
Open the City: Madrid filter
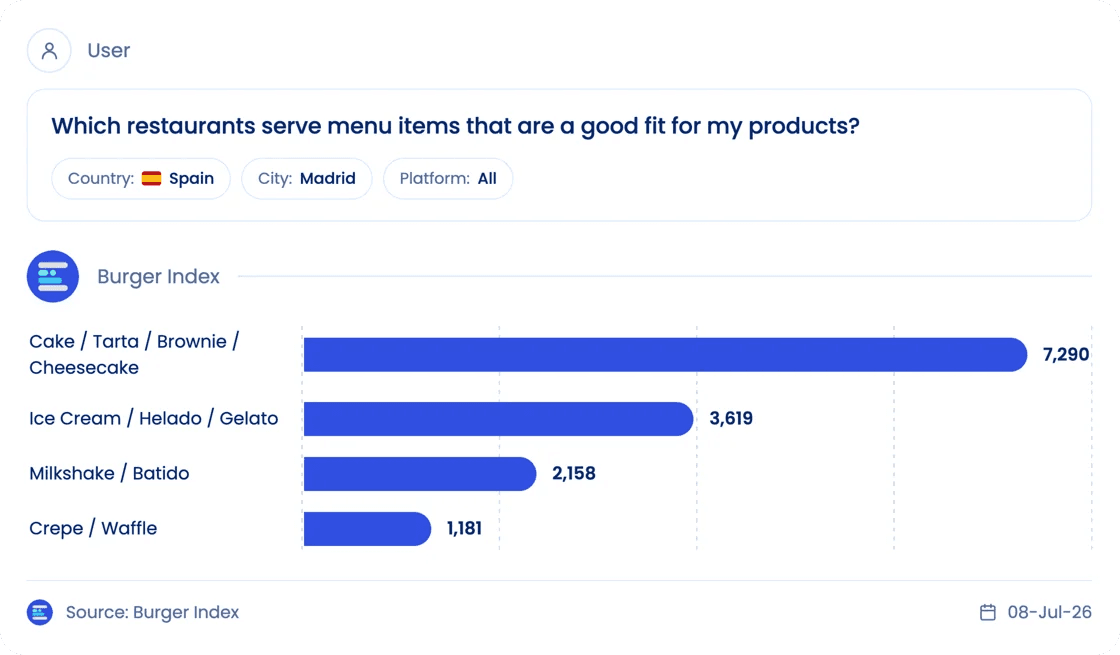click(306, 179)
